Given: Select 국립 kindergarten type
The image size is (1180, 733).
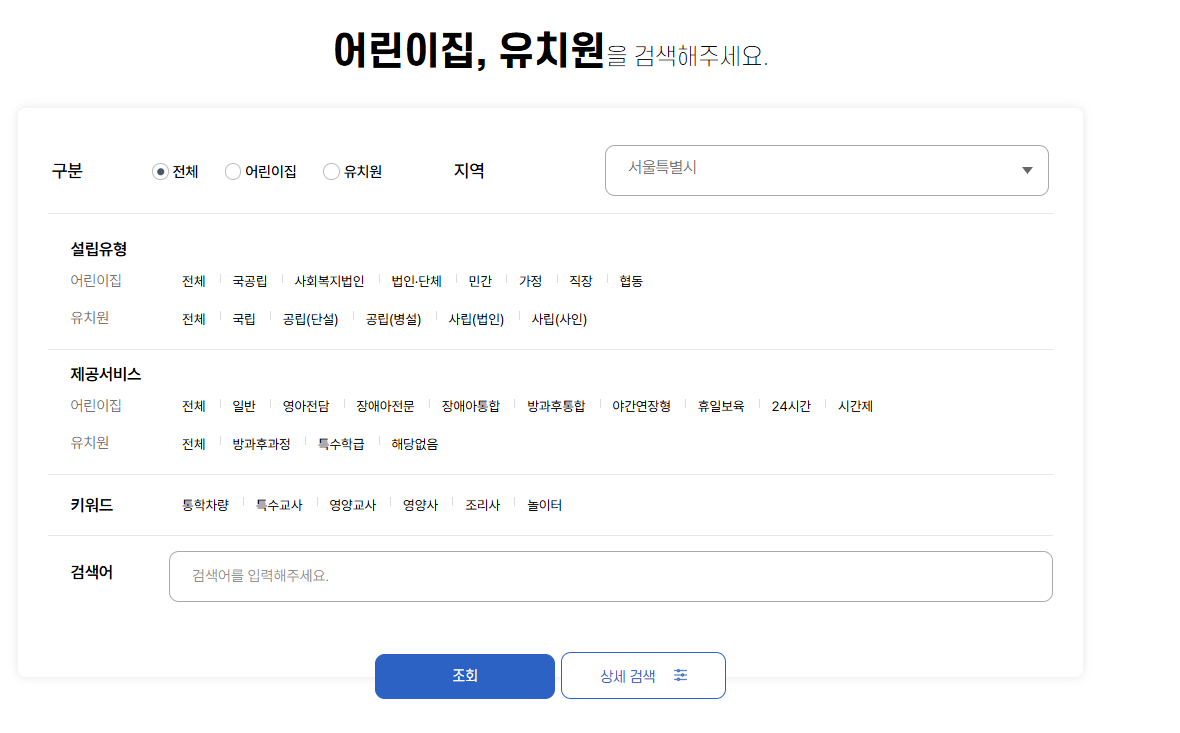Looking at the screenshot, I should point(244,319).
